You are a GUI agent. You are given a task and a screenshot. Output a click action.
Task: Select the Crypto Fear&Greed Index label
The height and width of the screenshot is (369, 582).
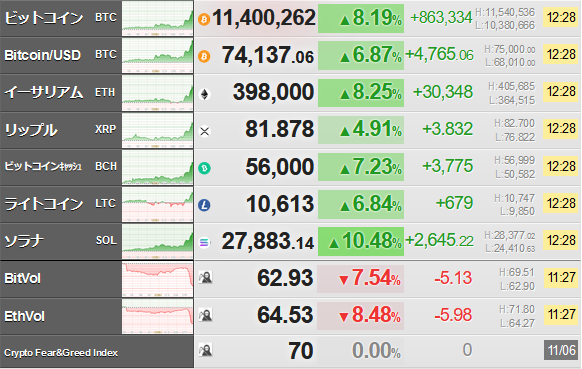pos(61,353)
